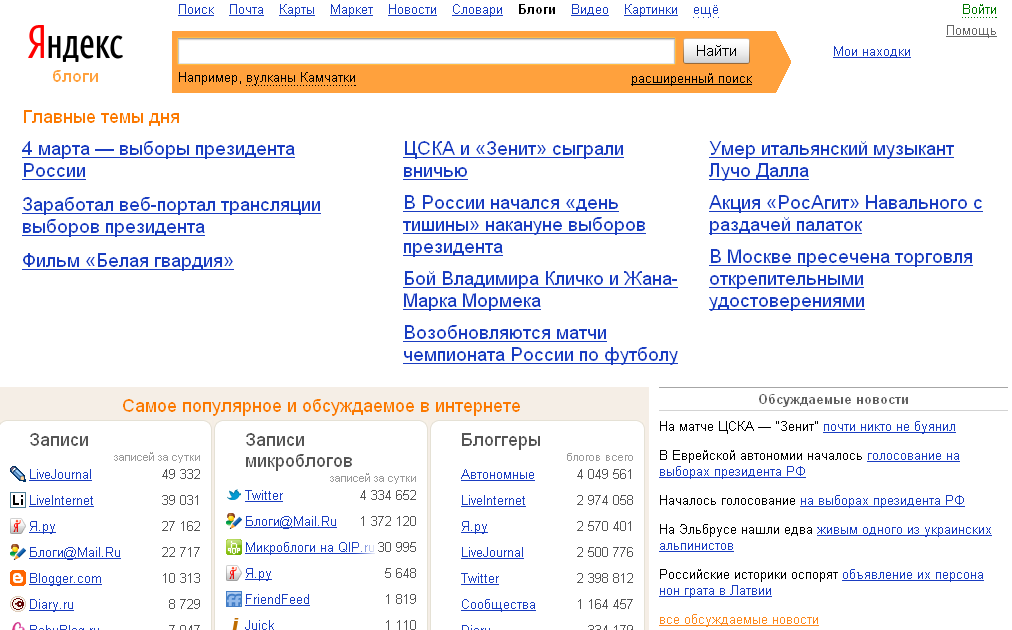The width and height of the screenshot is (1012, 630).
Task: Open LiveInternet link in Записи
Action: pyautogui.click(x=61, y=500)
